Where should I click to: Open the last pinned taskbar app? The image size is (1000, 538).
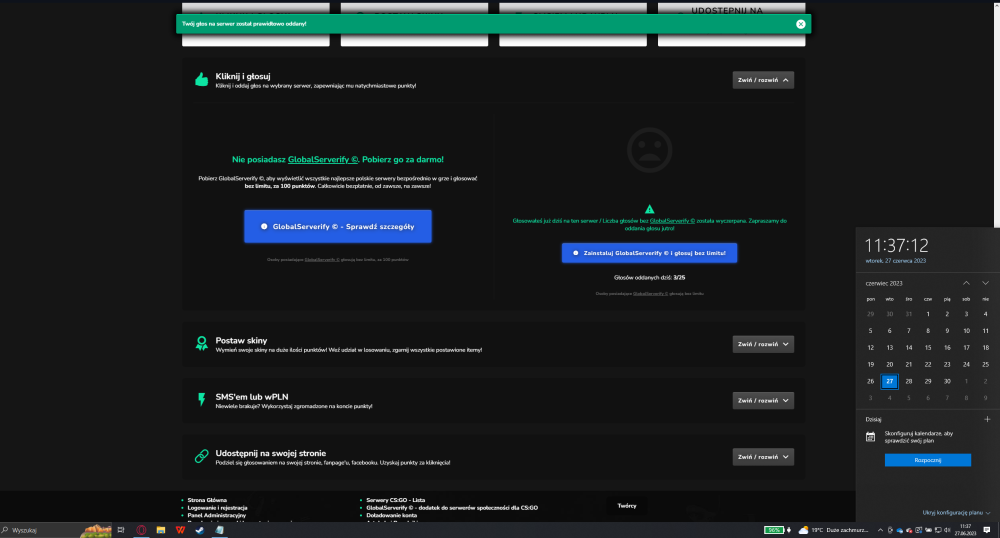219,530
